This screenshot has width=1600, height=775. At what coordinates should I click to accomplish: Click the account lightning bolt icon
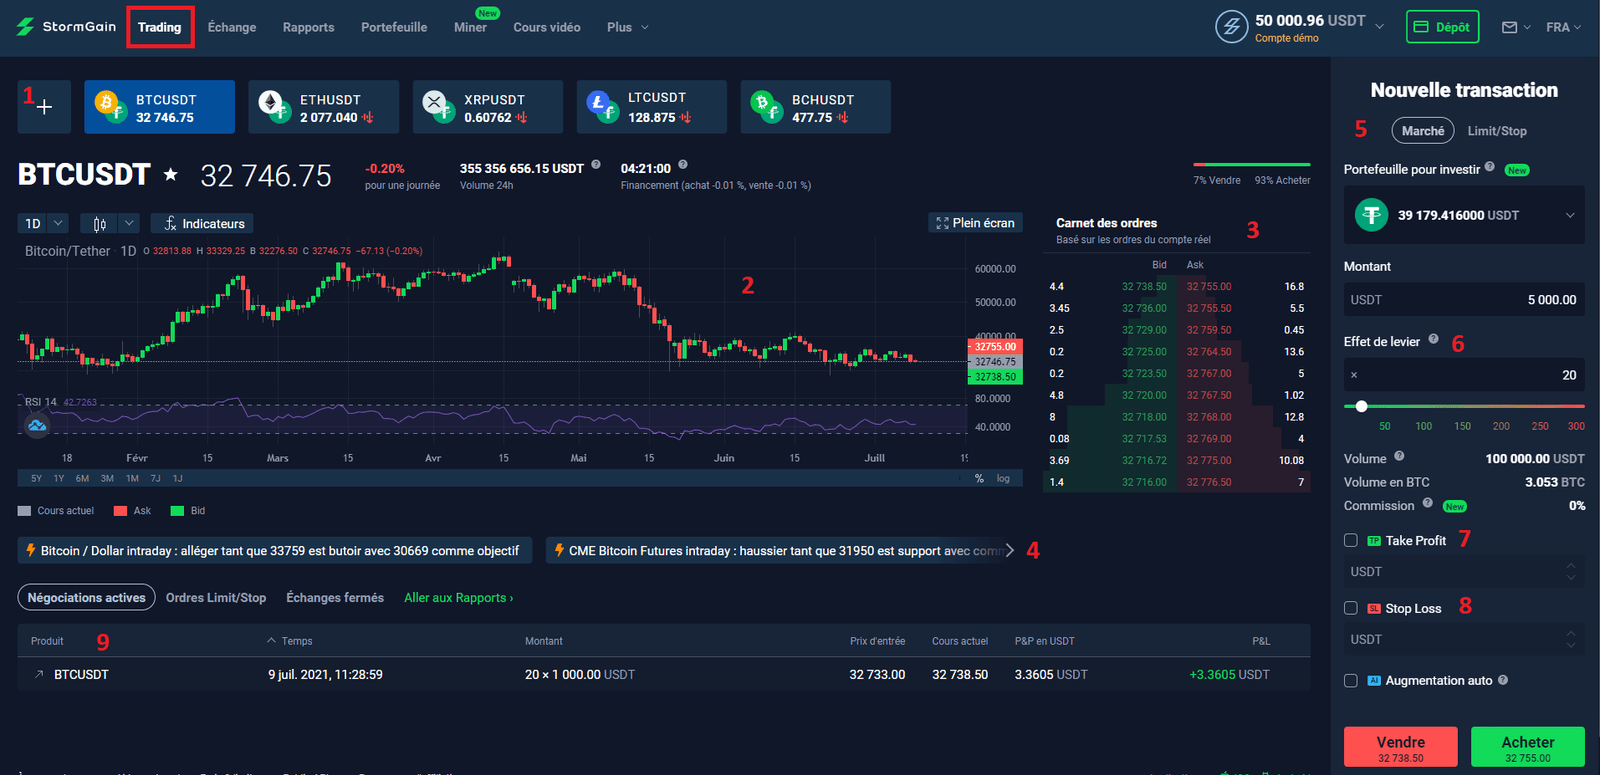(x=1231, y=27)
